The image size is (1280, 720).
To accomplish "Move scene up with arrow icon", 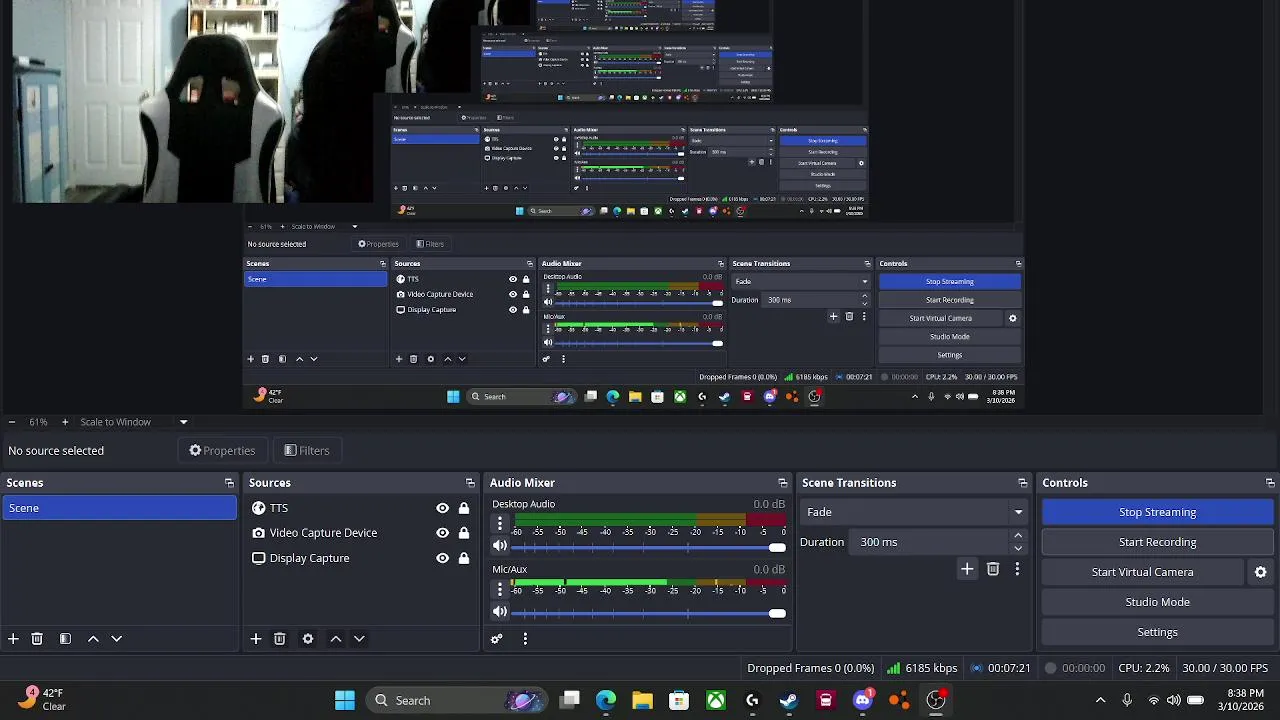I will (x=93, y=639).
